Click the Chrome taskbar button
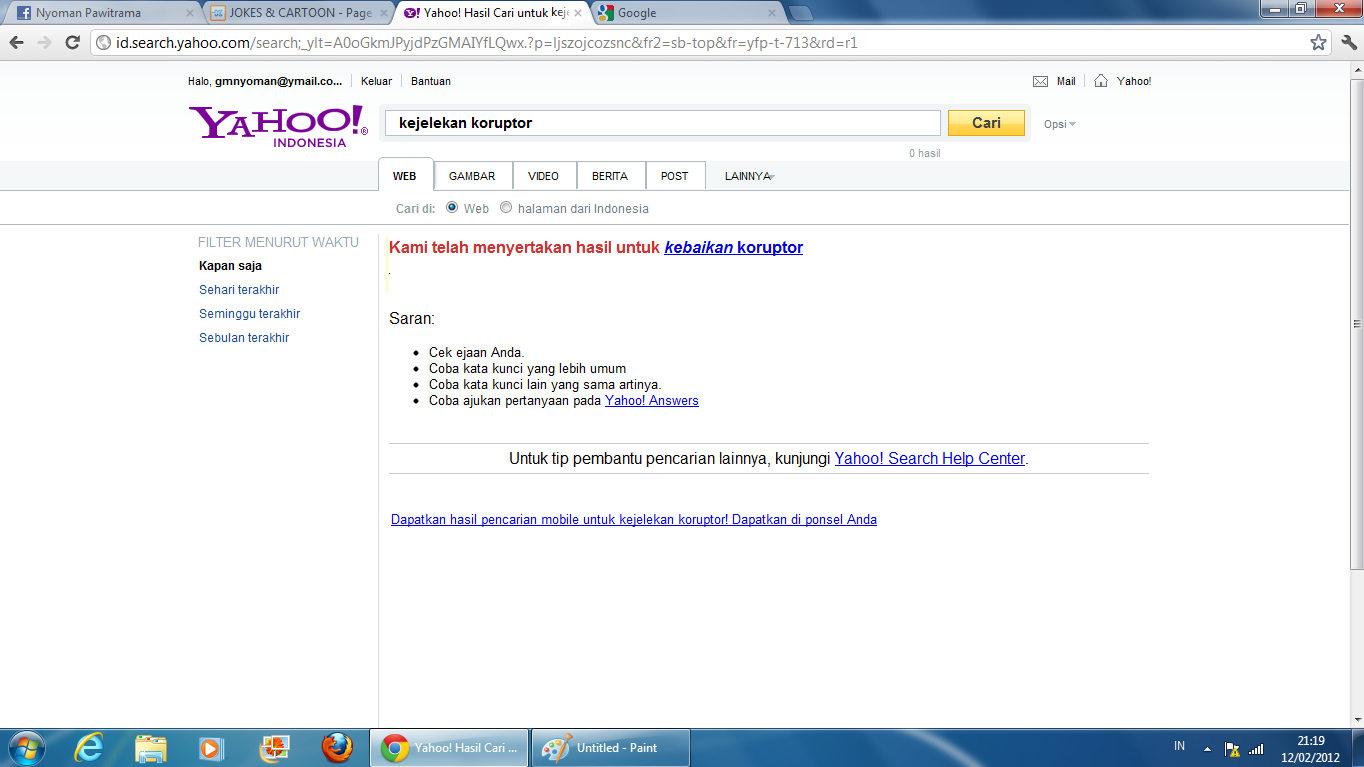This screenshot has height=767, width=1364. (x=449, y=747)
